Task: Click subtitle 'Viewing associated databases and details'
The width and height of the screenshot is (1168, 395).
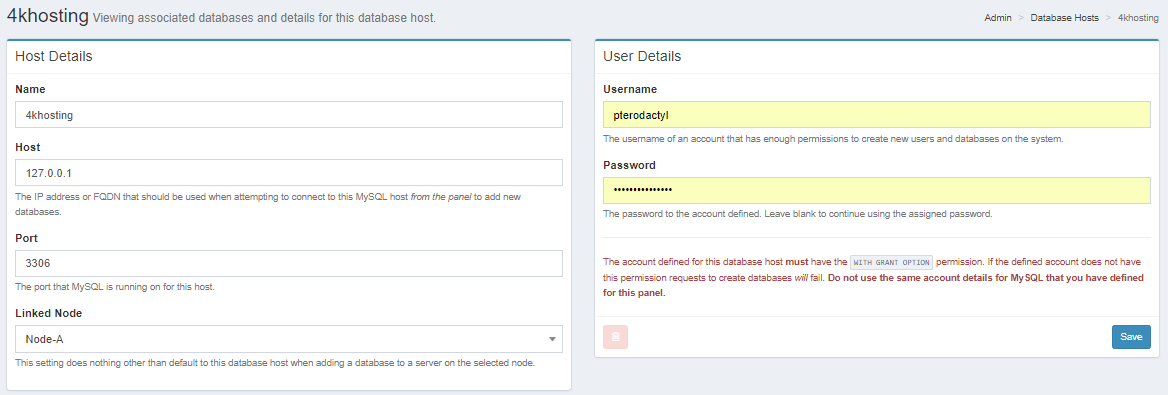Action: coord(264,17)
